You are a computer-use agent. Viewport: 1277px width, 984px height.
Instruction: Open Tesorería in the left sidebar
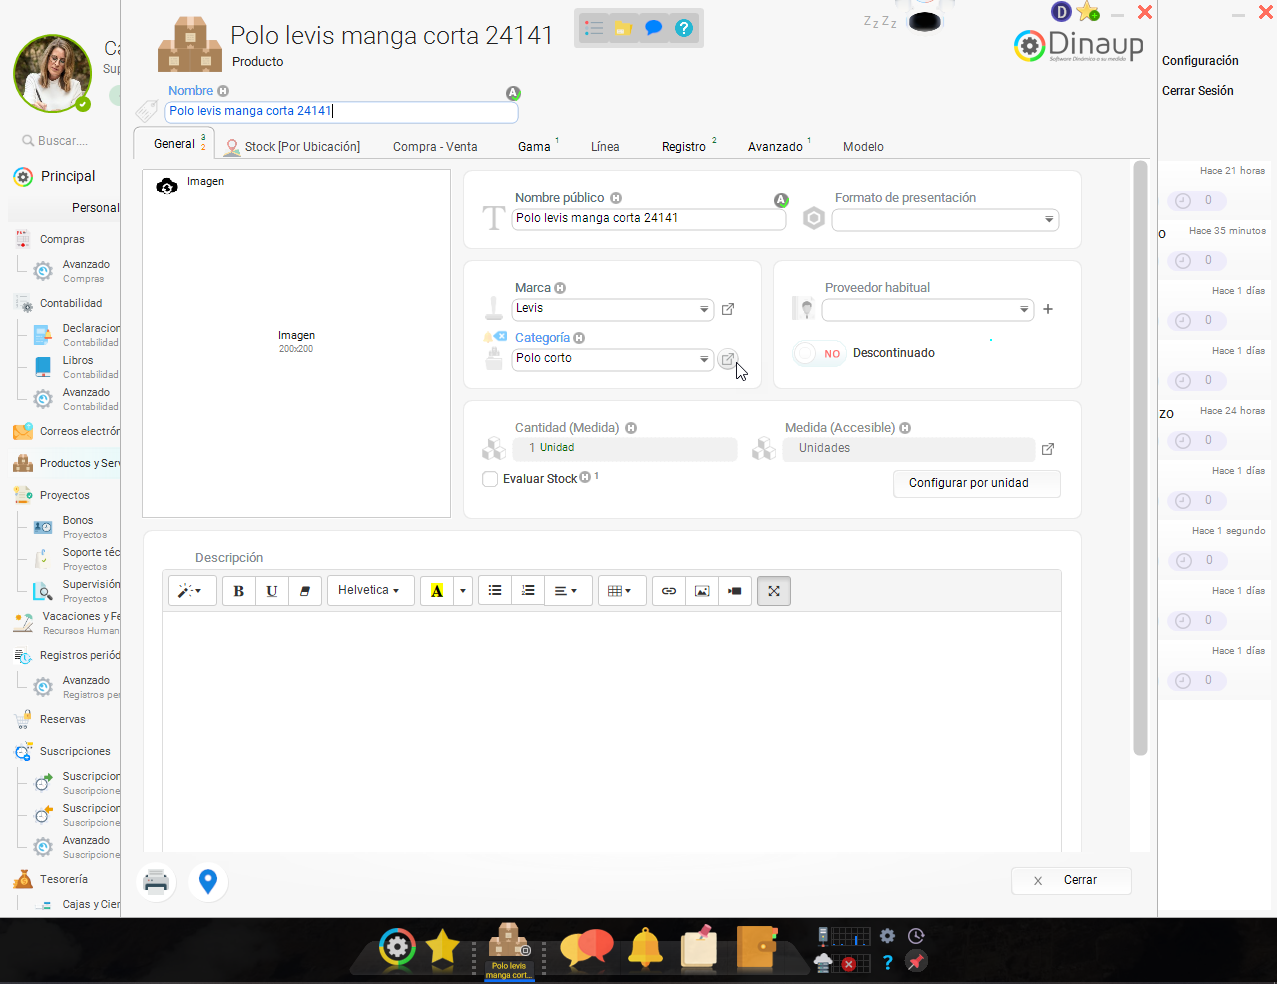64,880
